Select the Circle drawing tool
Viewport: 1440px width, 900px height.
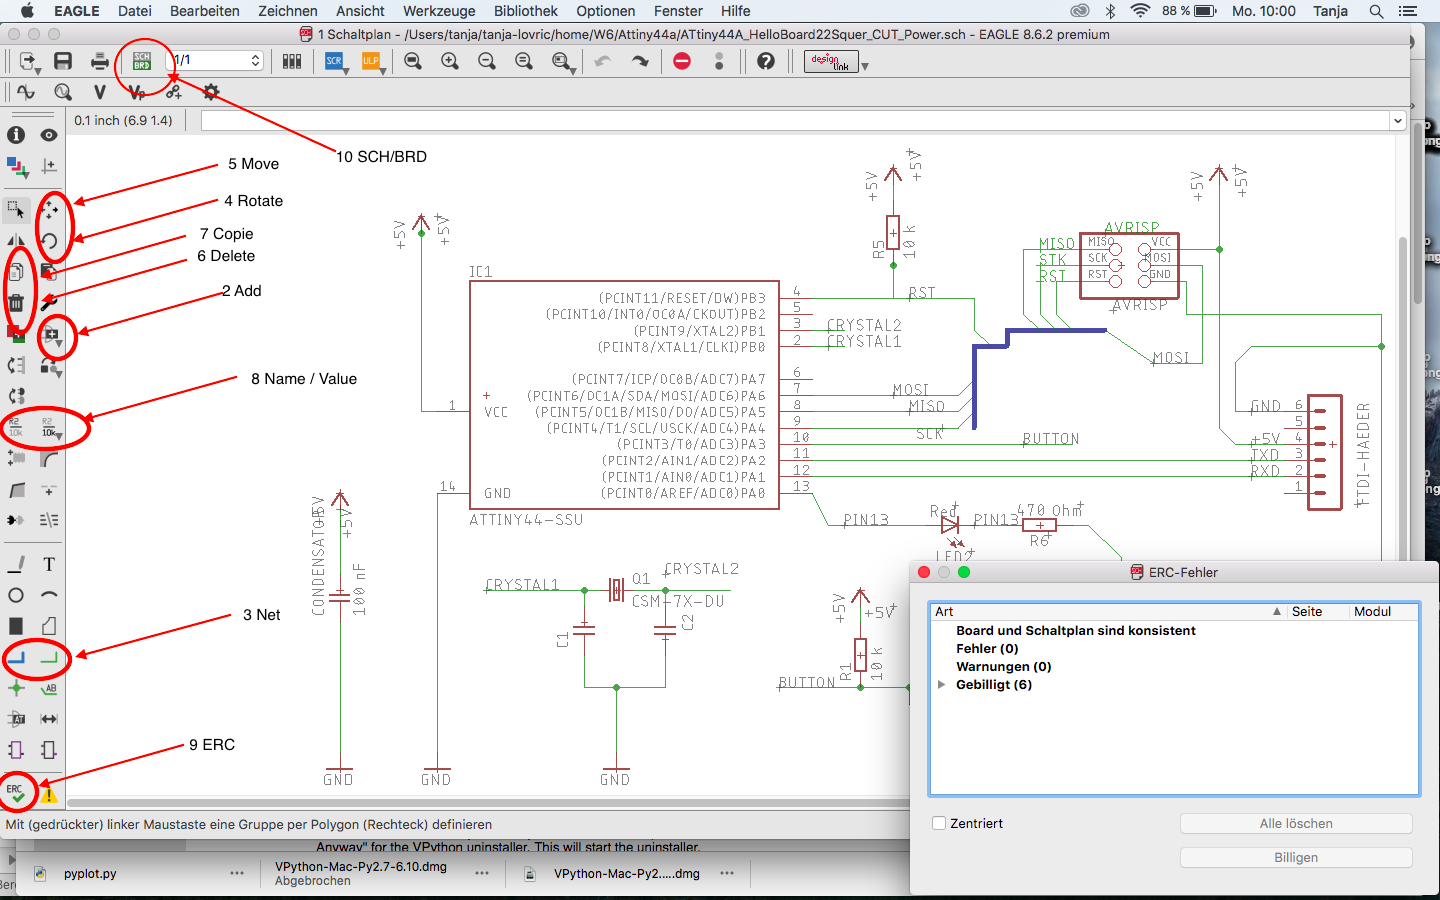coord(16,595)
